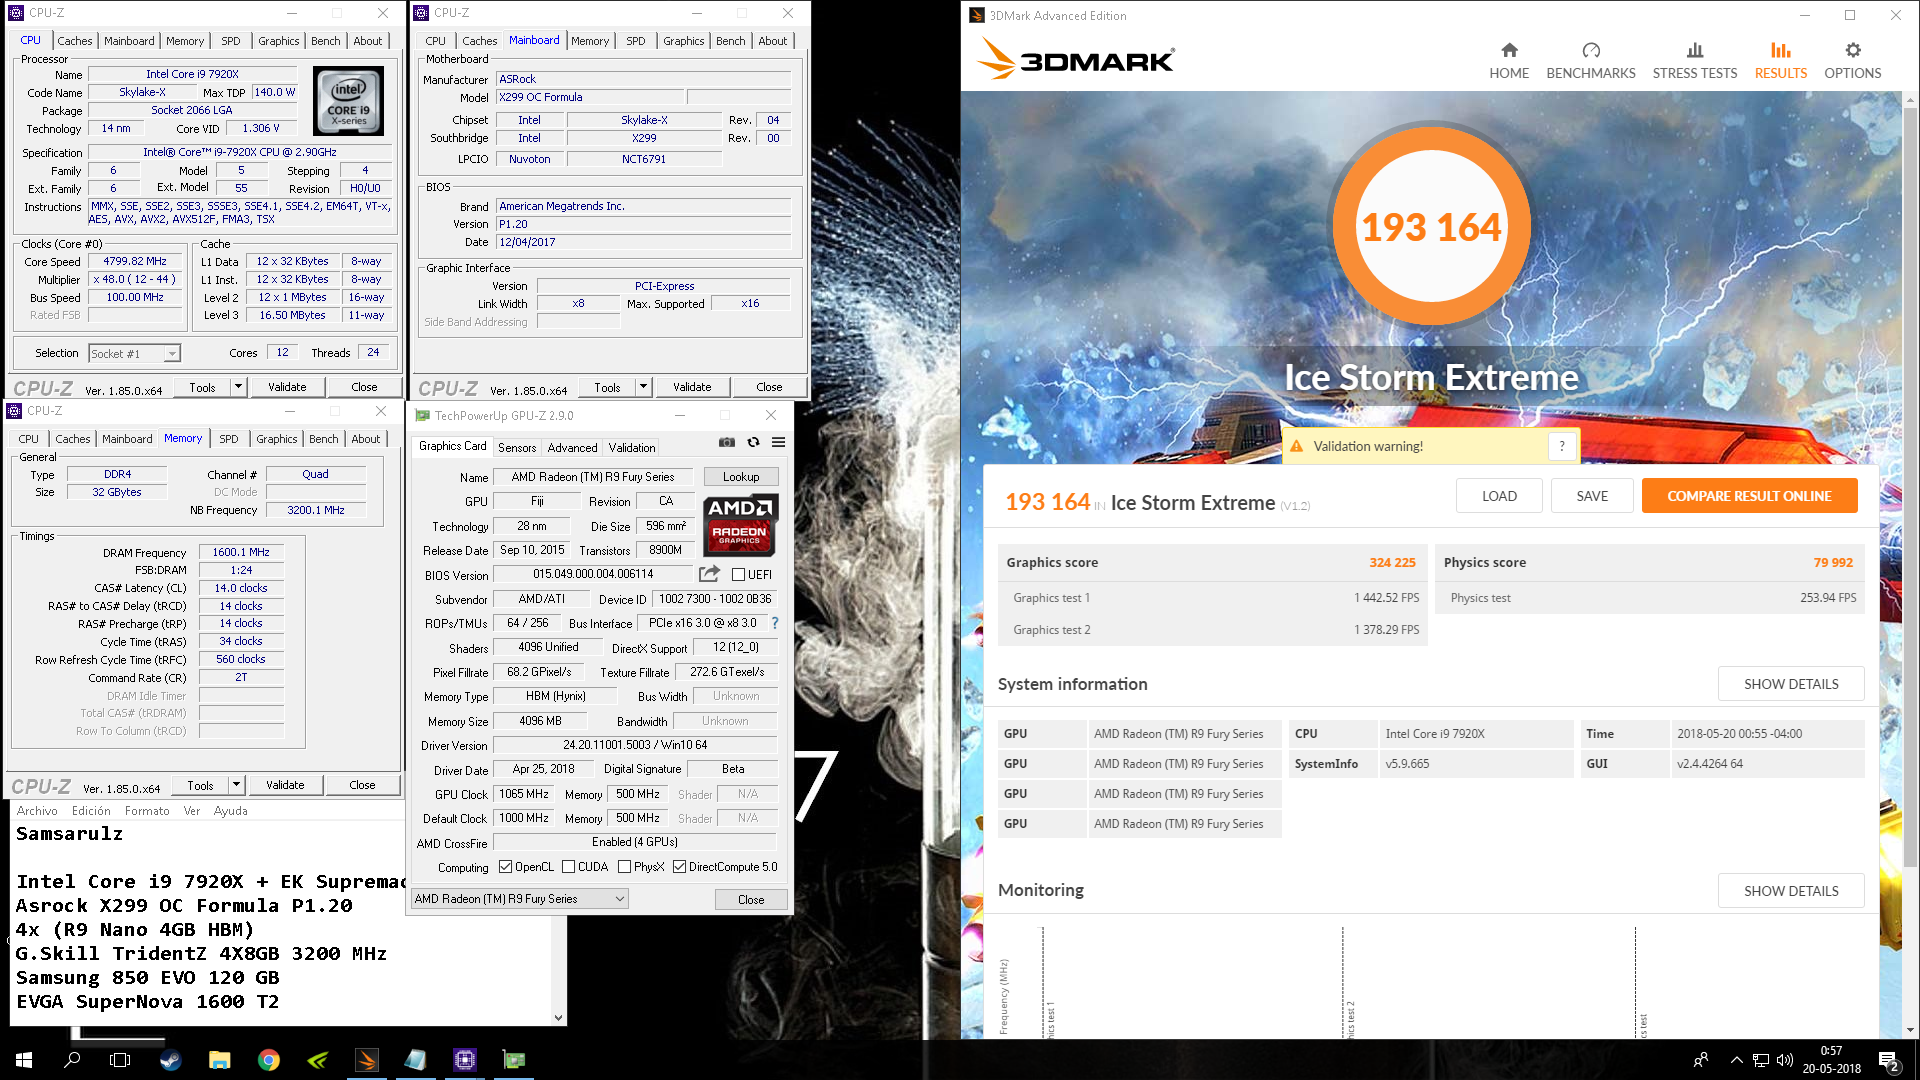
Task: Expand Tools dropdown arrow in Memory window
Action: click(236, 785)
